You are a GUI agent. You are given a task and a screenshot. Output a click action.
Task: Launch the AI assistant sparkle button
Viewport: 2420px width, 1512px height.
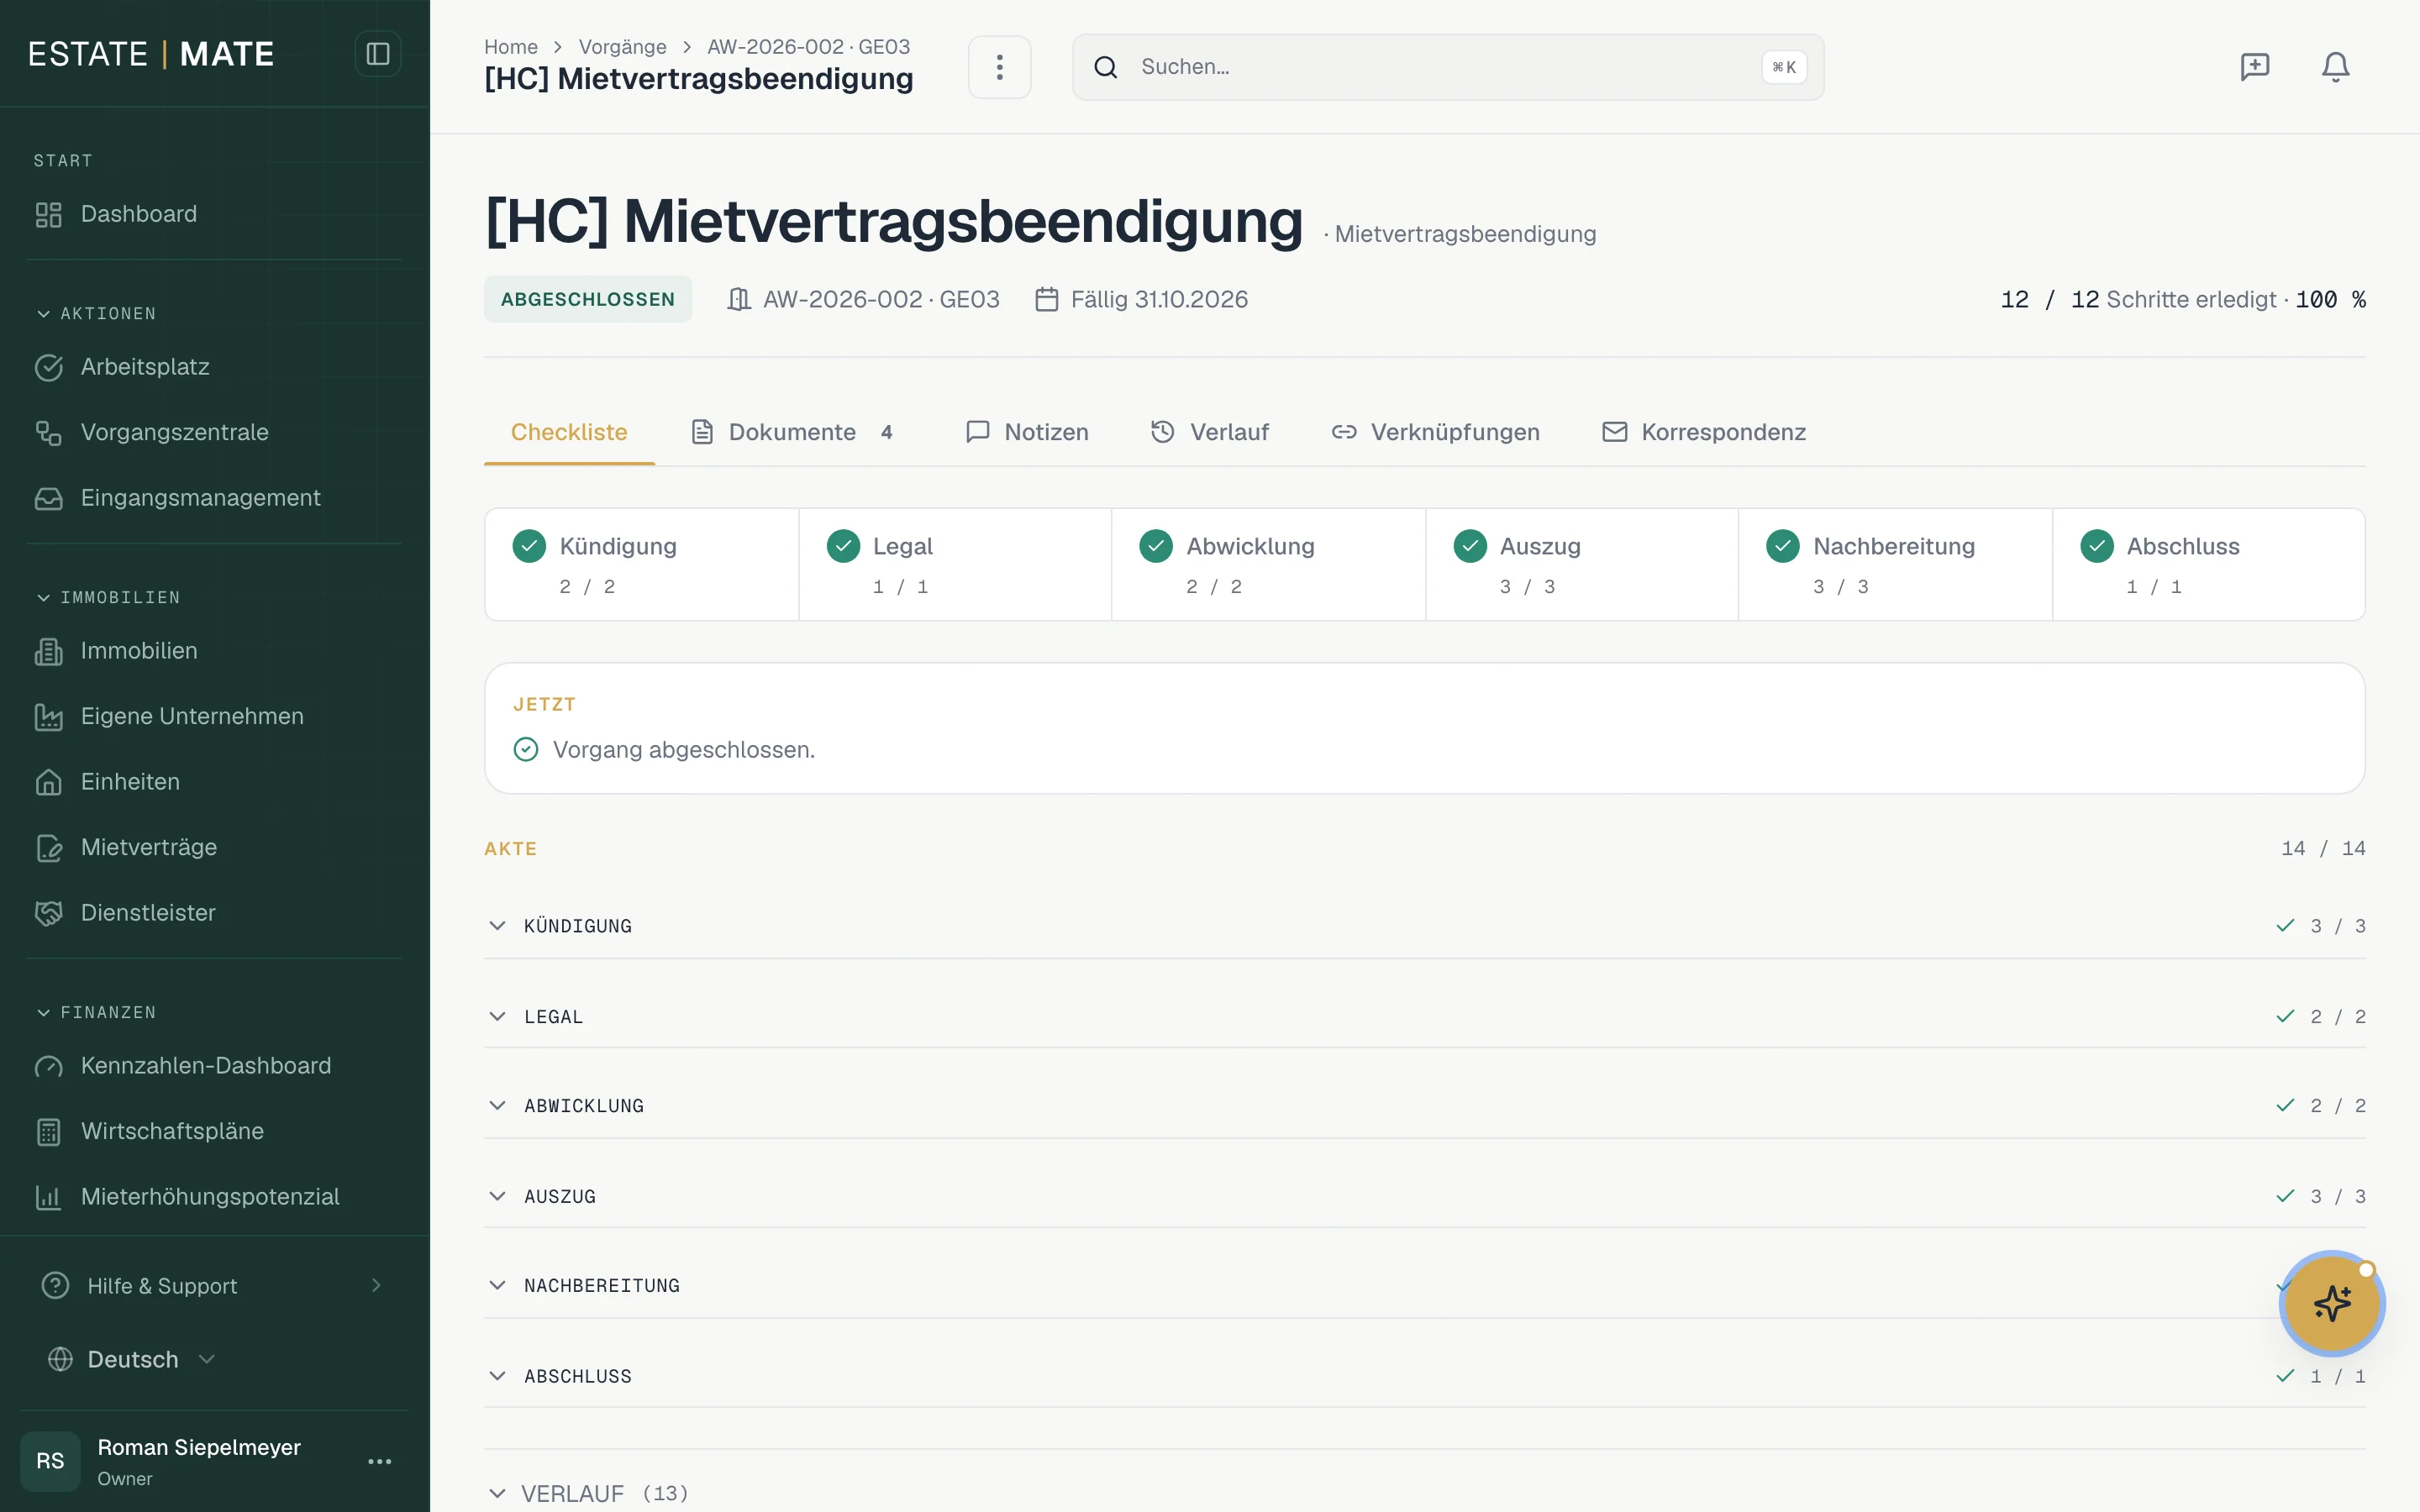[x=2332, y=1303]
